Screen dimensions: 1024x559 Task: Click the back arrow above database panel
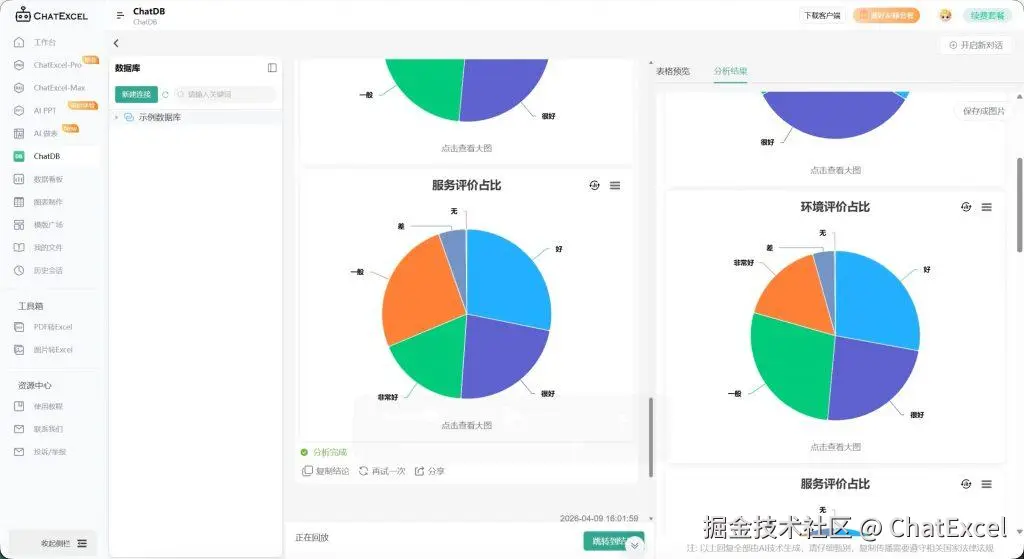pyautogui.click(x=116, y=43)
